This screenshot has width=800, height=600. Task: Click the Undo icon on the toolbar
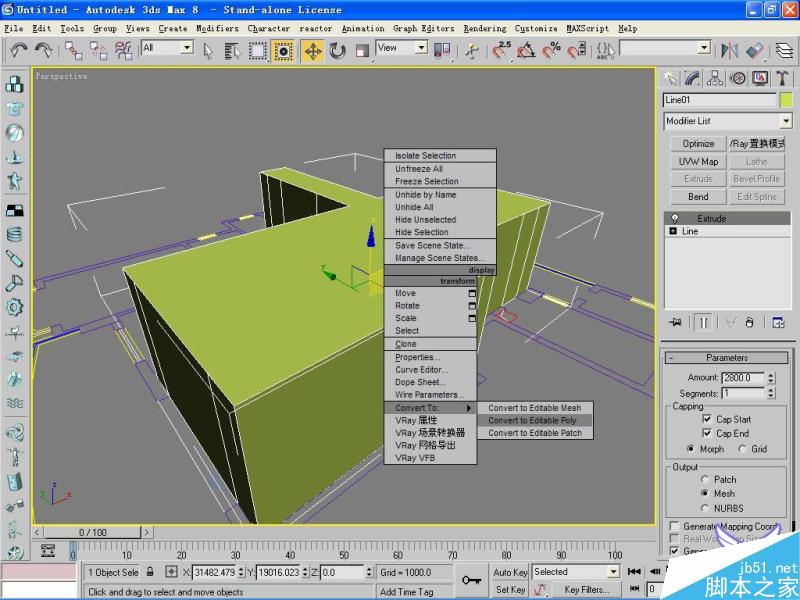(x=18, y=50)
